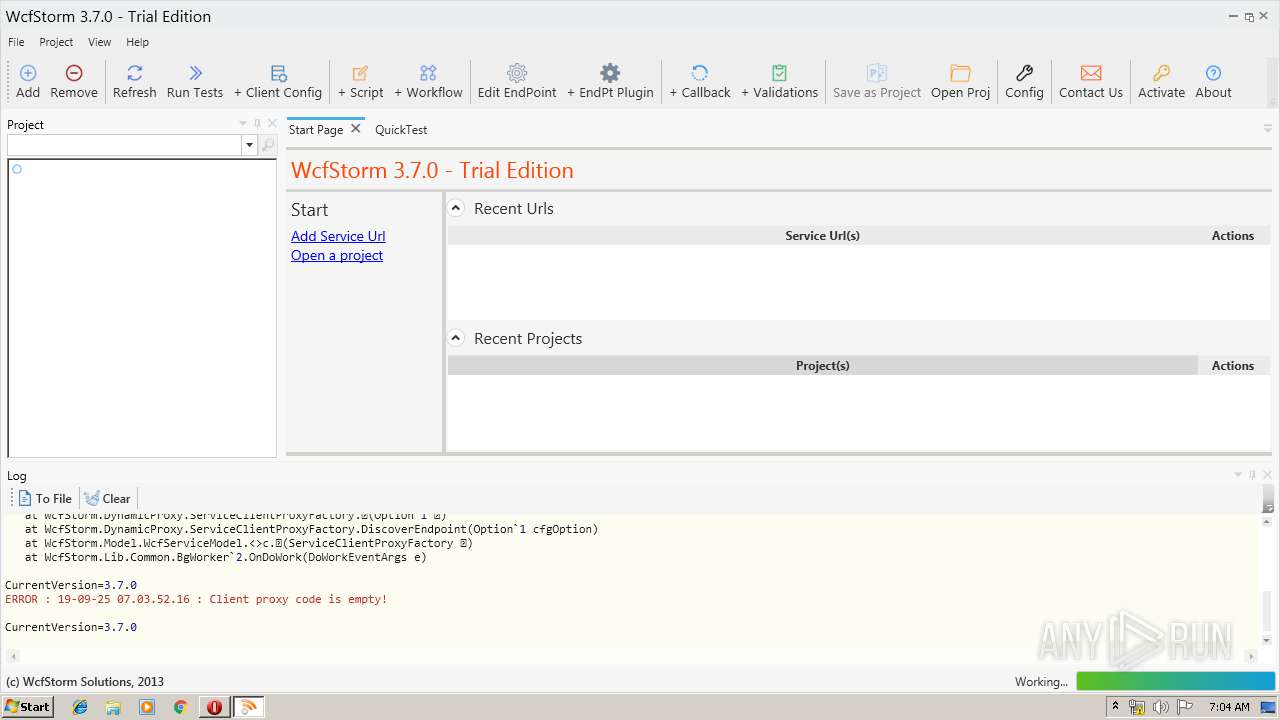Open the Log panel options dropdown

click(1238, 475)
